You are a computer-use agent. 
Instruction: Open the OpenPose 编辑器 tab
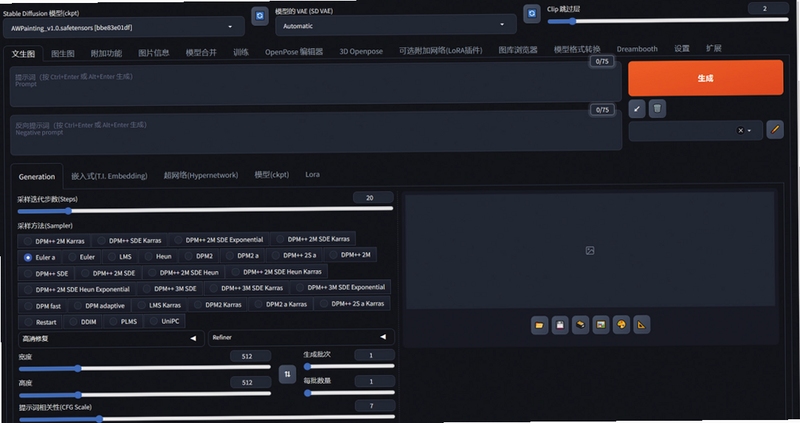coord(294,52)
